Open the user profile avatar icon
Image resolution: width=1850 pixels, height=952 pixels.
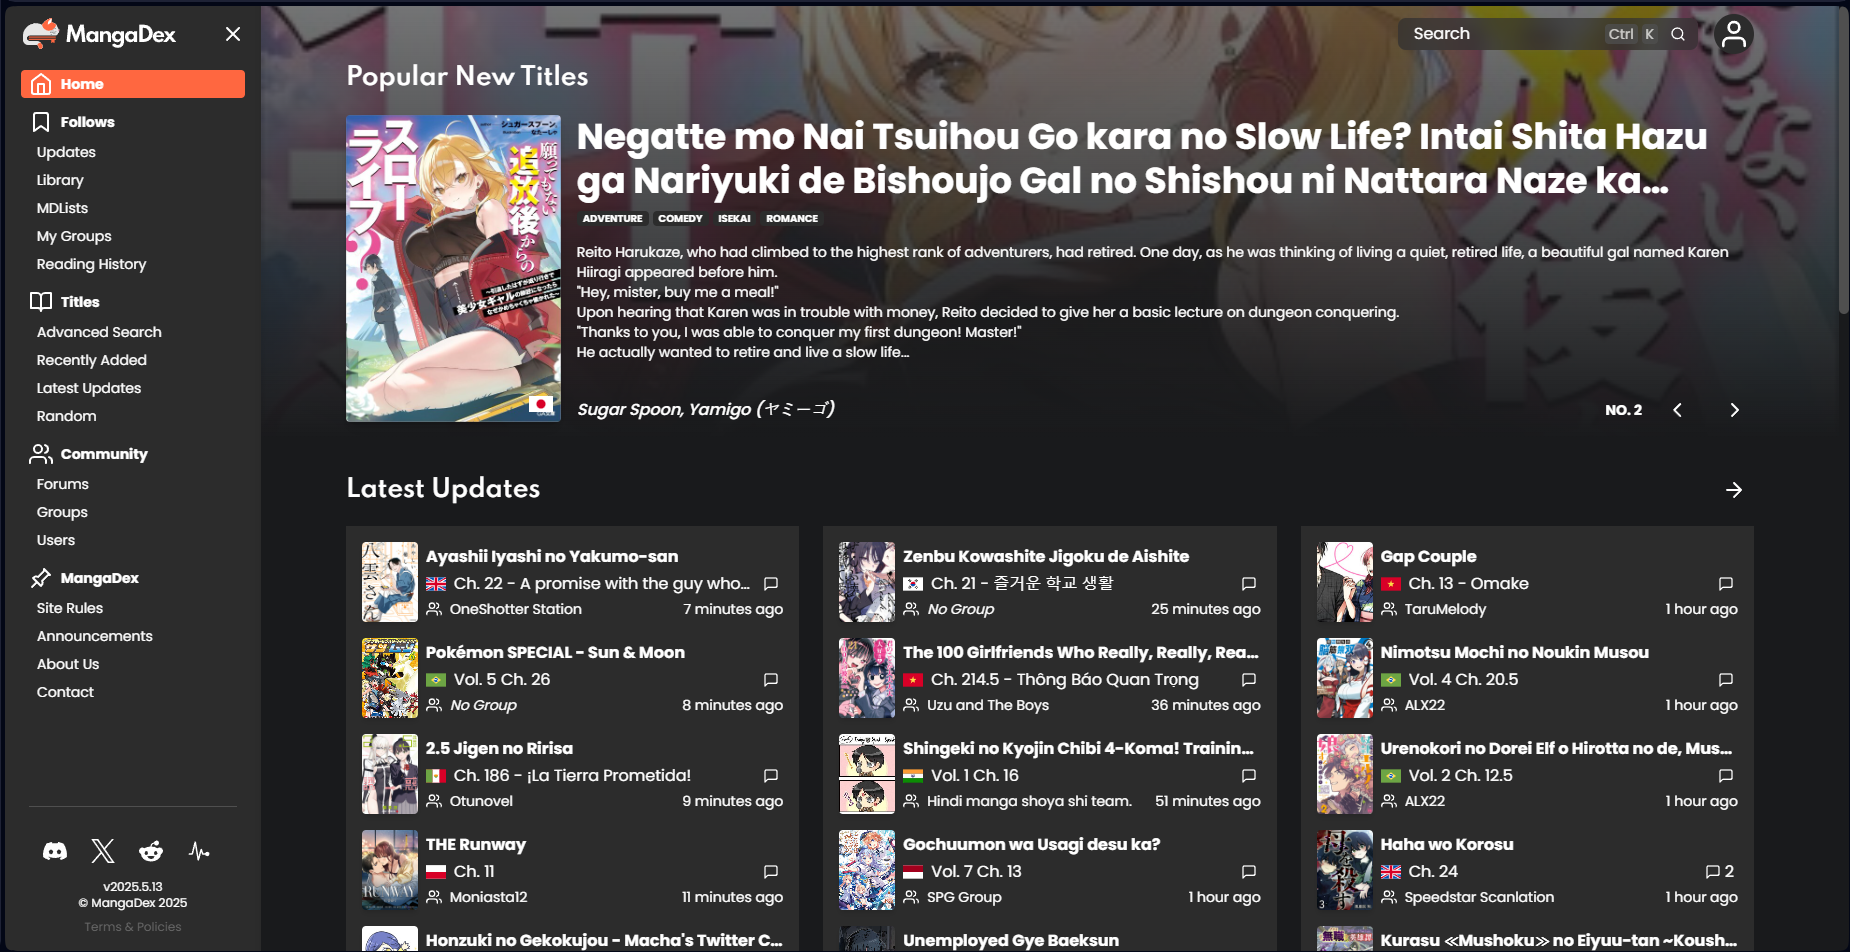(x=1734, y=34)
